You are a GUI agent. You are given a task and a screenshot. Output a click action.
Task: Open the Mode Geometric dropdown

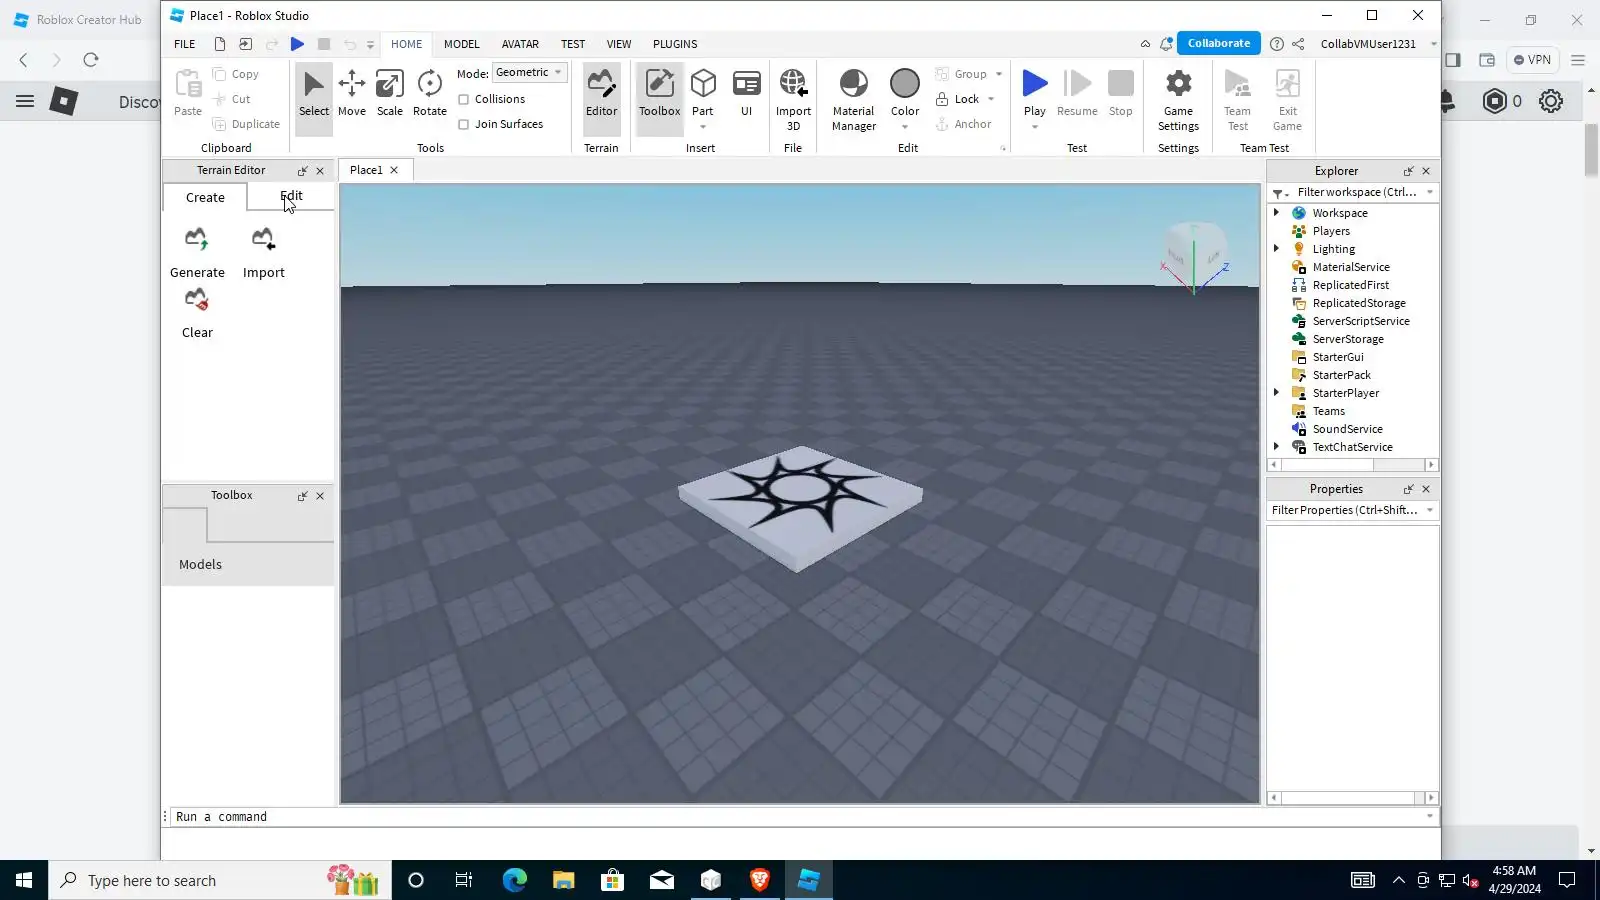(x=530, y=72)
